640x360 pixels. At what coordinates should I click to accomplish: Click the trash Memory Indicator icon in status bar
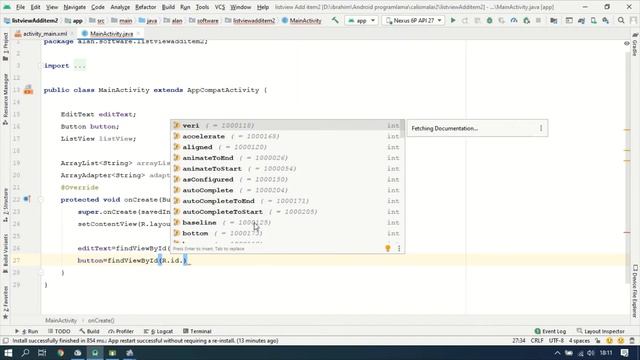point(632,340)
